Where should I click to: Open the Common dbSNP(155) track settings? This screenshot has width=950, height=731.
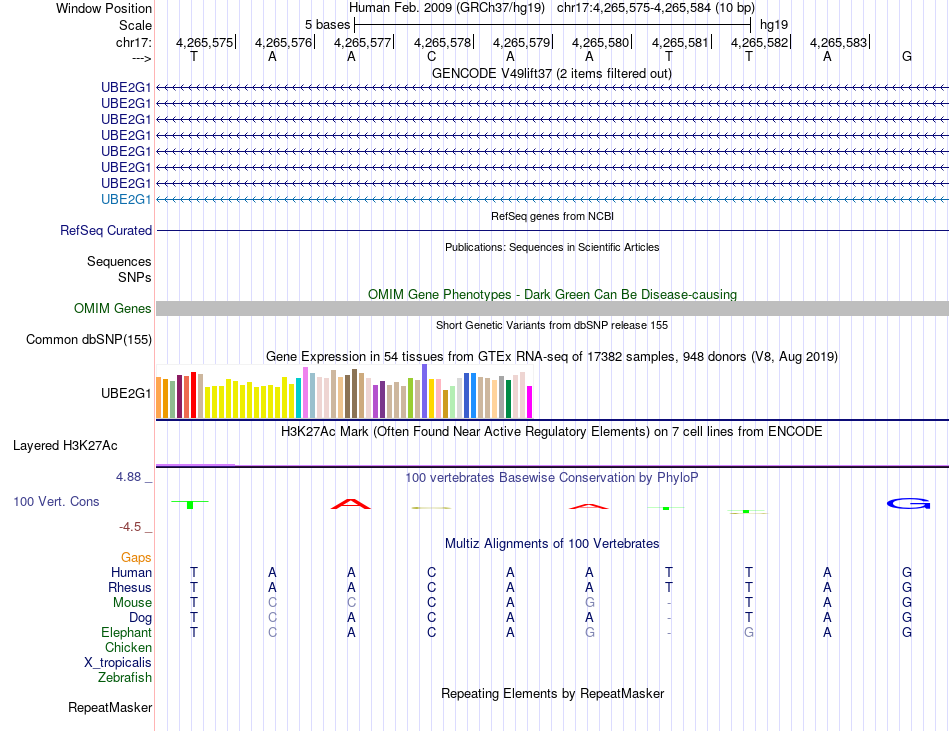(x=89, y=339)
